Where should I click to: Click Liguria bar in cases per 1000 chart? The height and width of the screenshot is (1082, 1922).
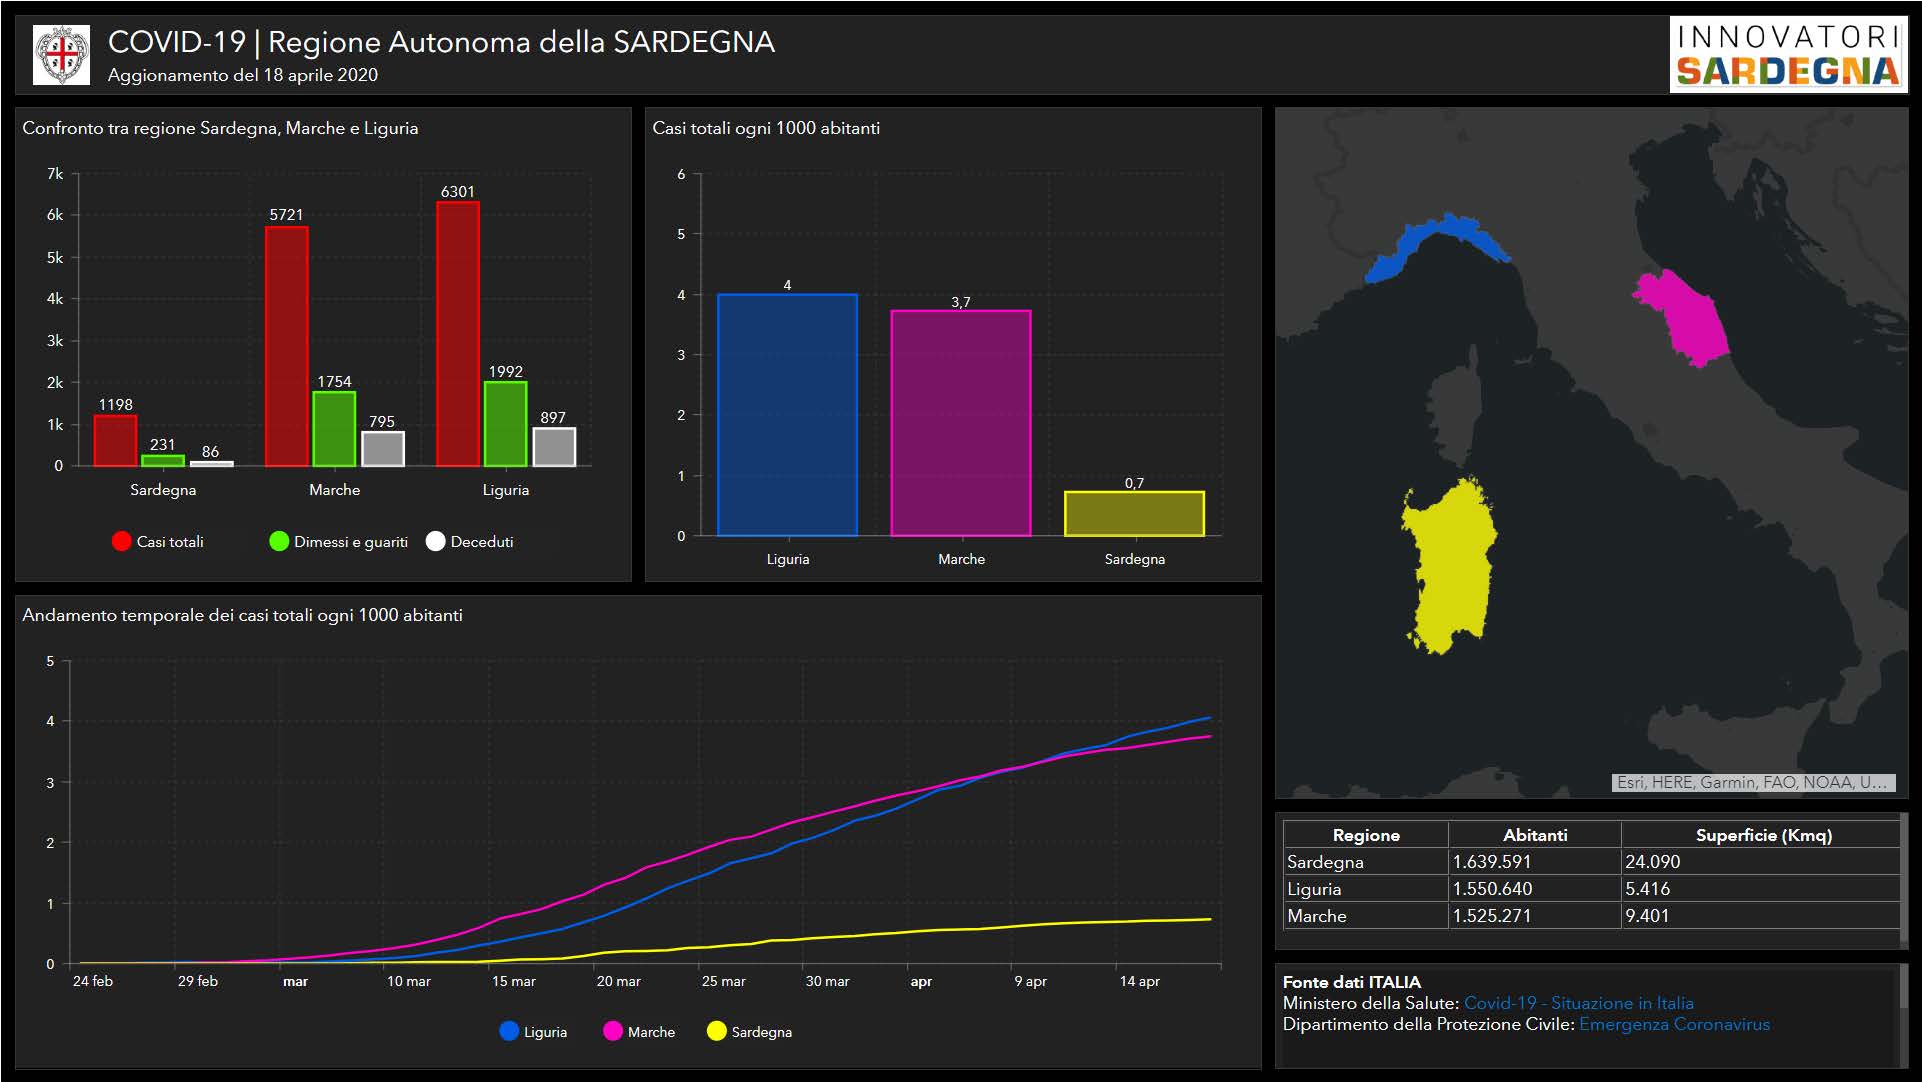coord(787,415)
